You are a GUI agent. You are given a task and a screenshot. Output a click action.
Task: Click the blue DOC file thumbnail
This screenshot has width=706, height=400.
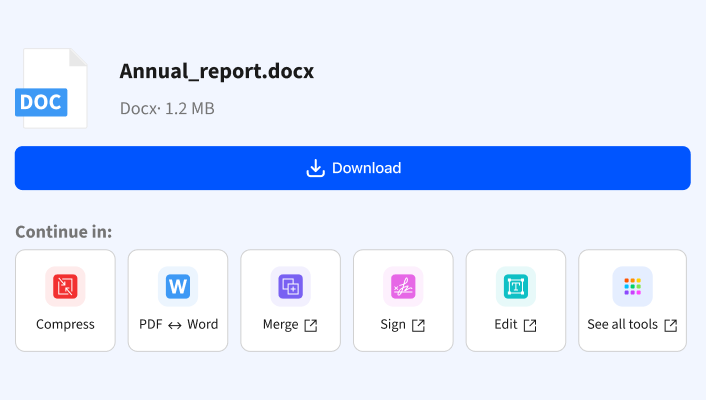tap(50, 90)
